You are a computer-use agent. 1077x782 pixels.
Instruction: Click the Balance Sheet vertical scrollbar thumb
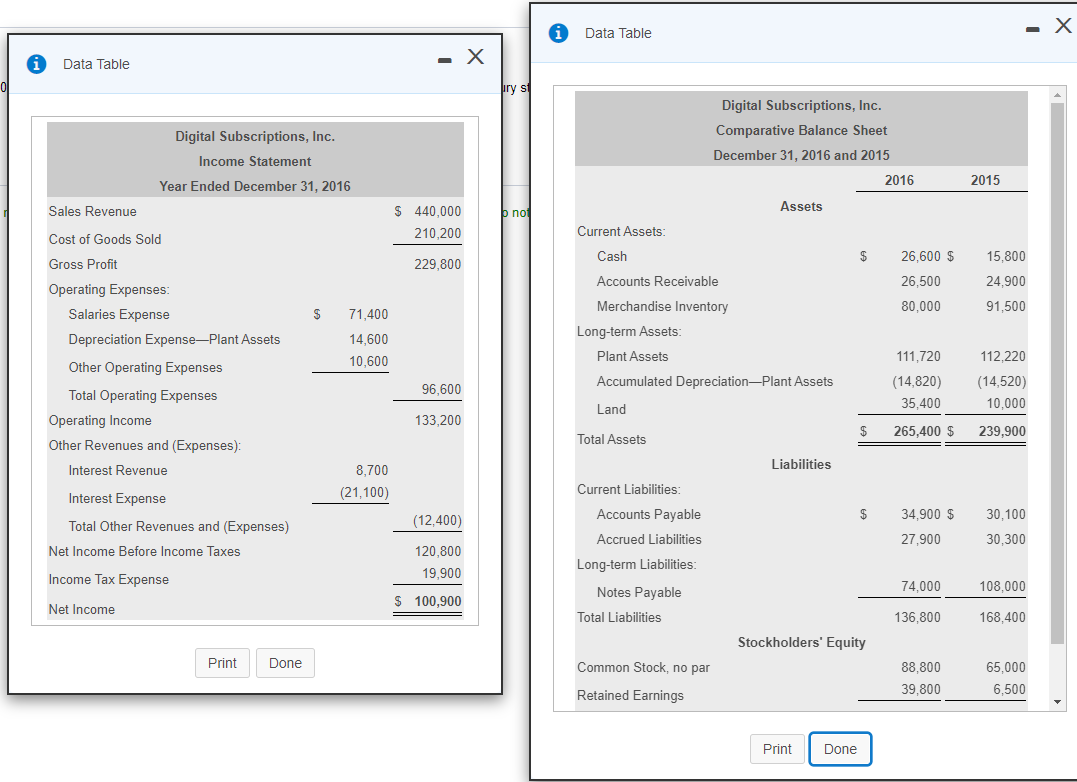coord(1058,373)
